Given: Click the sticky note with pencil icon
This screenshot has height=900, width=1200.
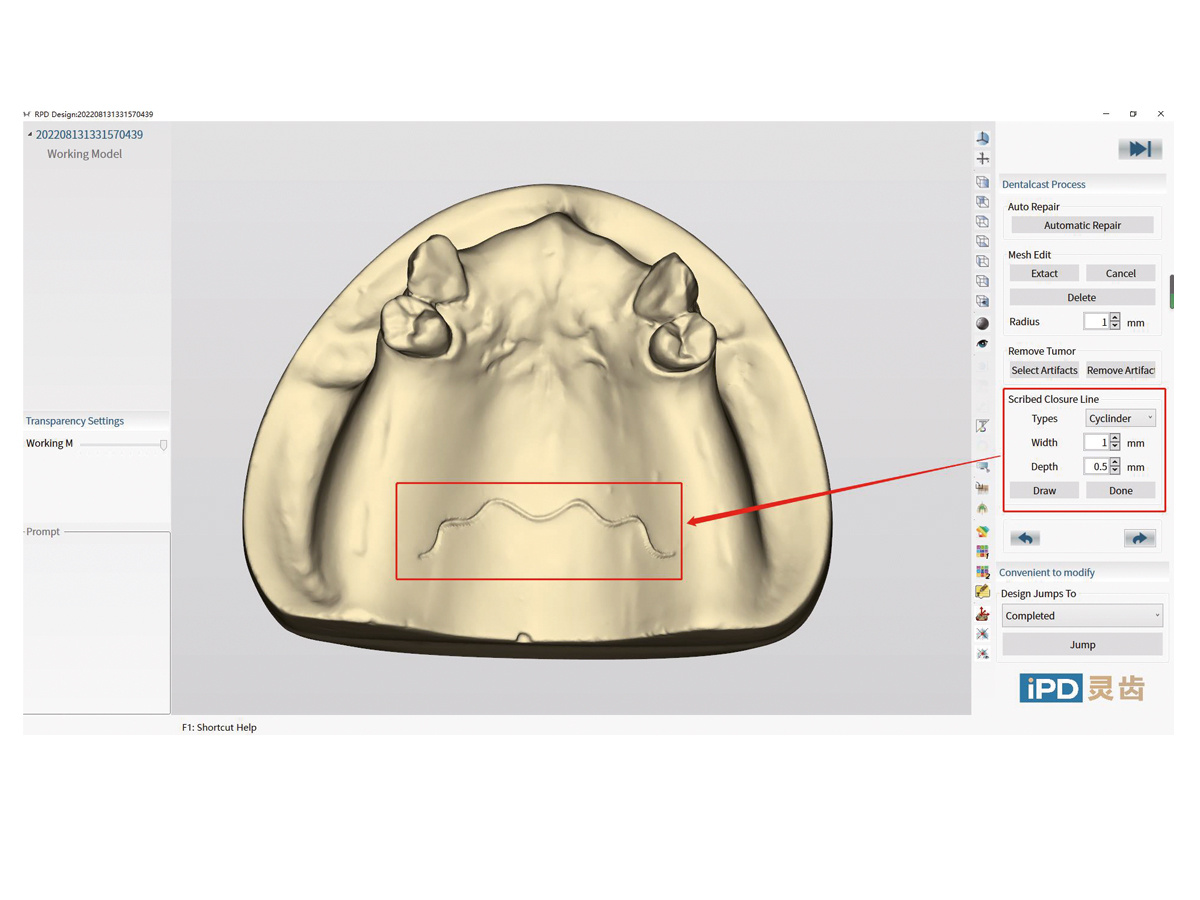Looking at the screenshot, I should pos(983,593).
